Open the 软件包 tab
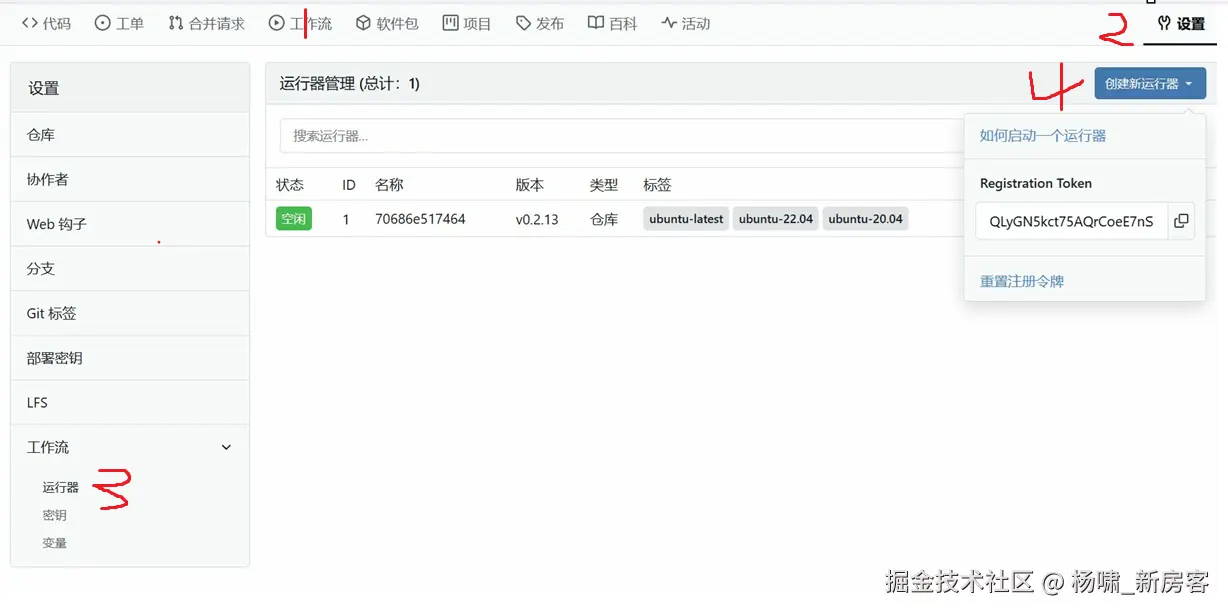 [387, 23]
